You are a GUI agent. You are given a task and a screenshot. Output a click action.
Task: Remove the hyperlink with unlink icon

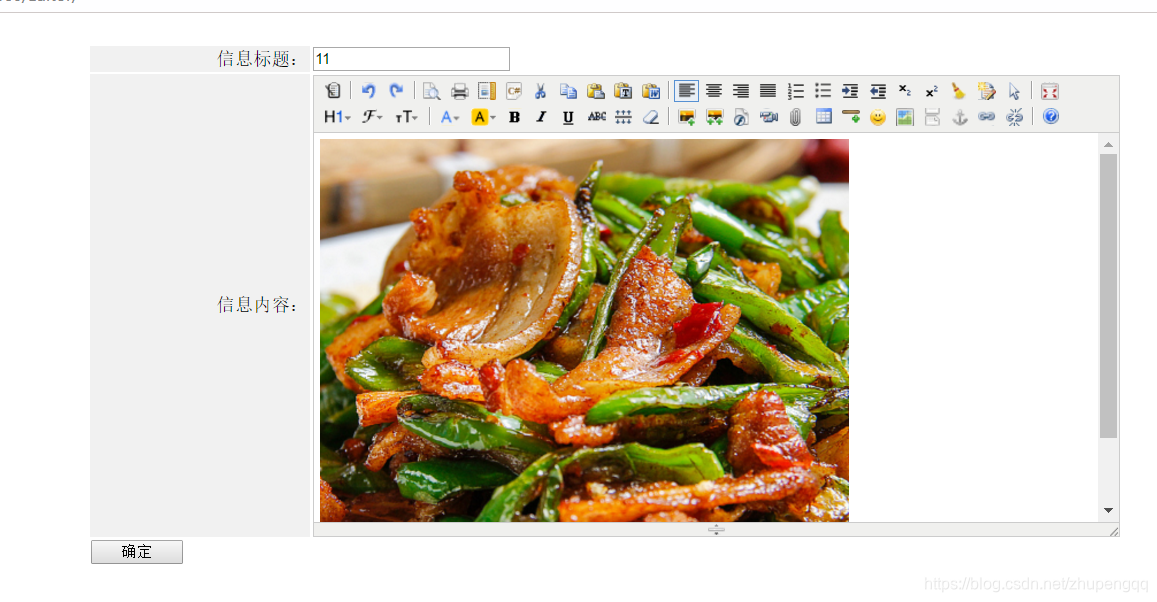(1015, 117)
